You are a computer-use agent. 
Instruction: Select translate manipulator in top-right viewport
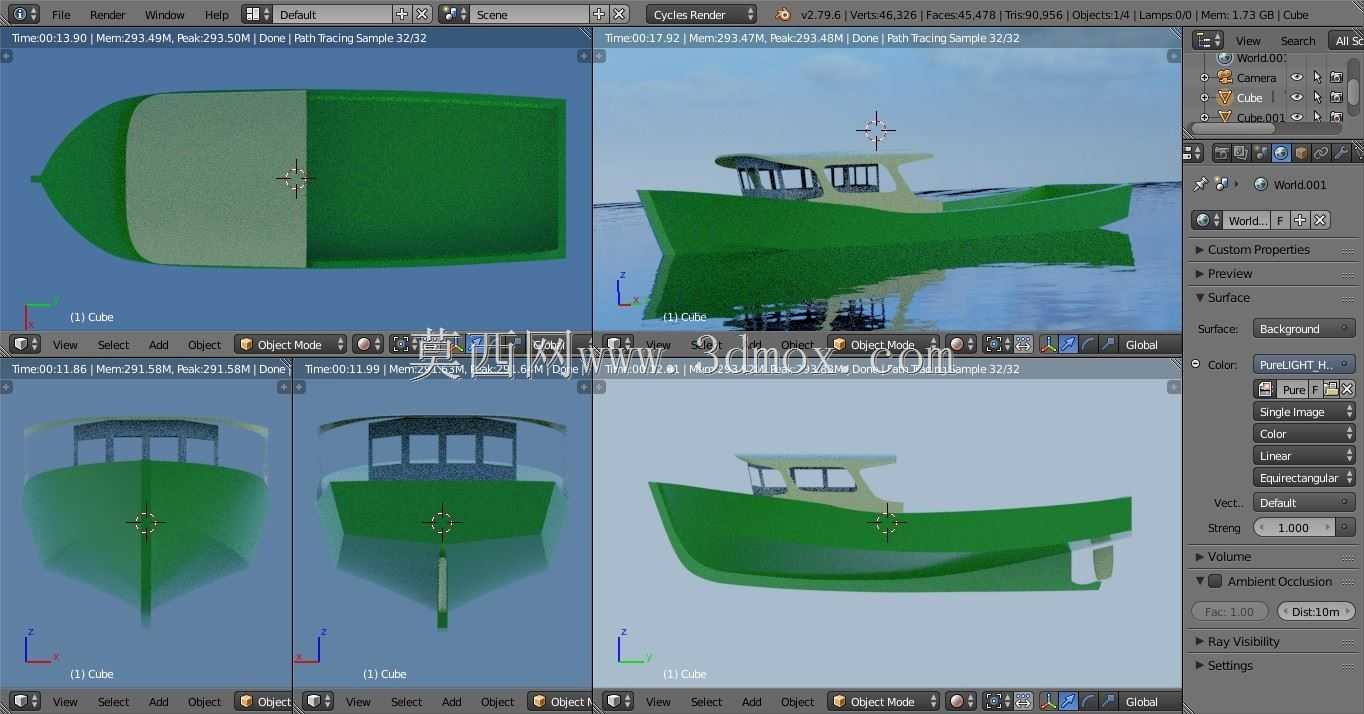[1068, 344]
